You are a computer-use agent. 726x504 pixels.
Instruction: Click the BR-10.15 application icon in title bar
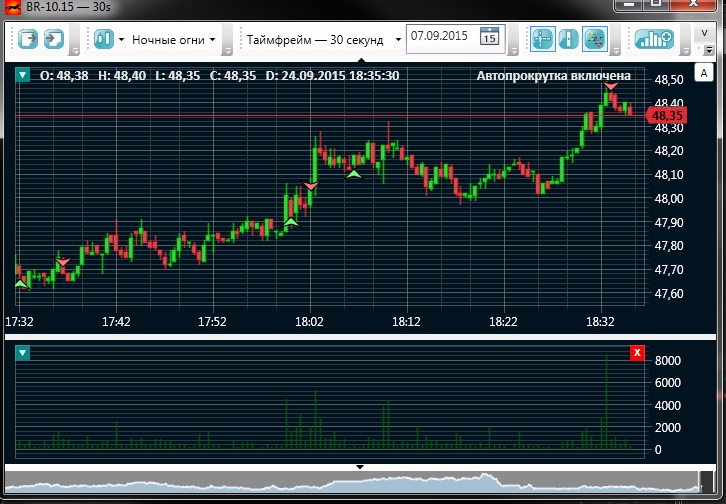click(13, 7)
